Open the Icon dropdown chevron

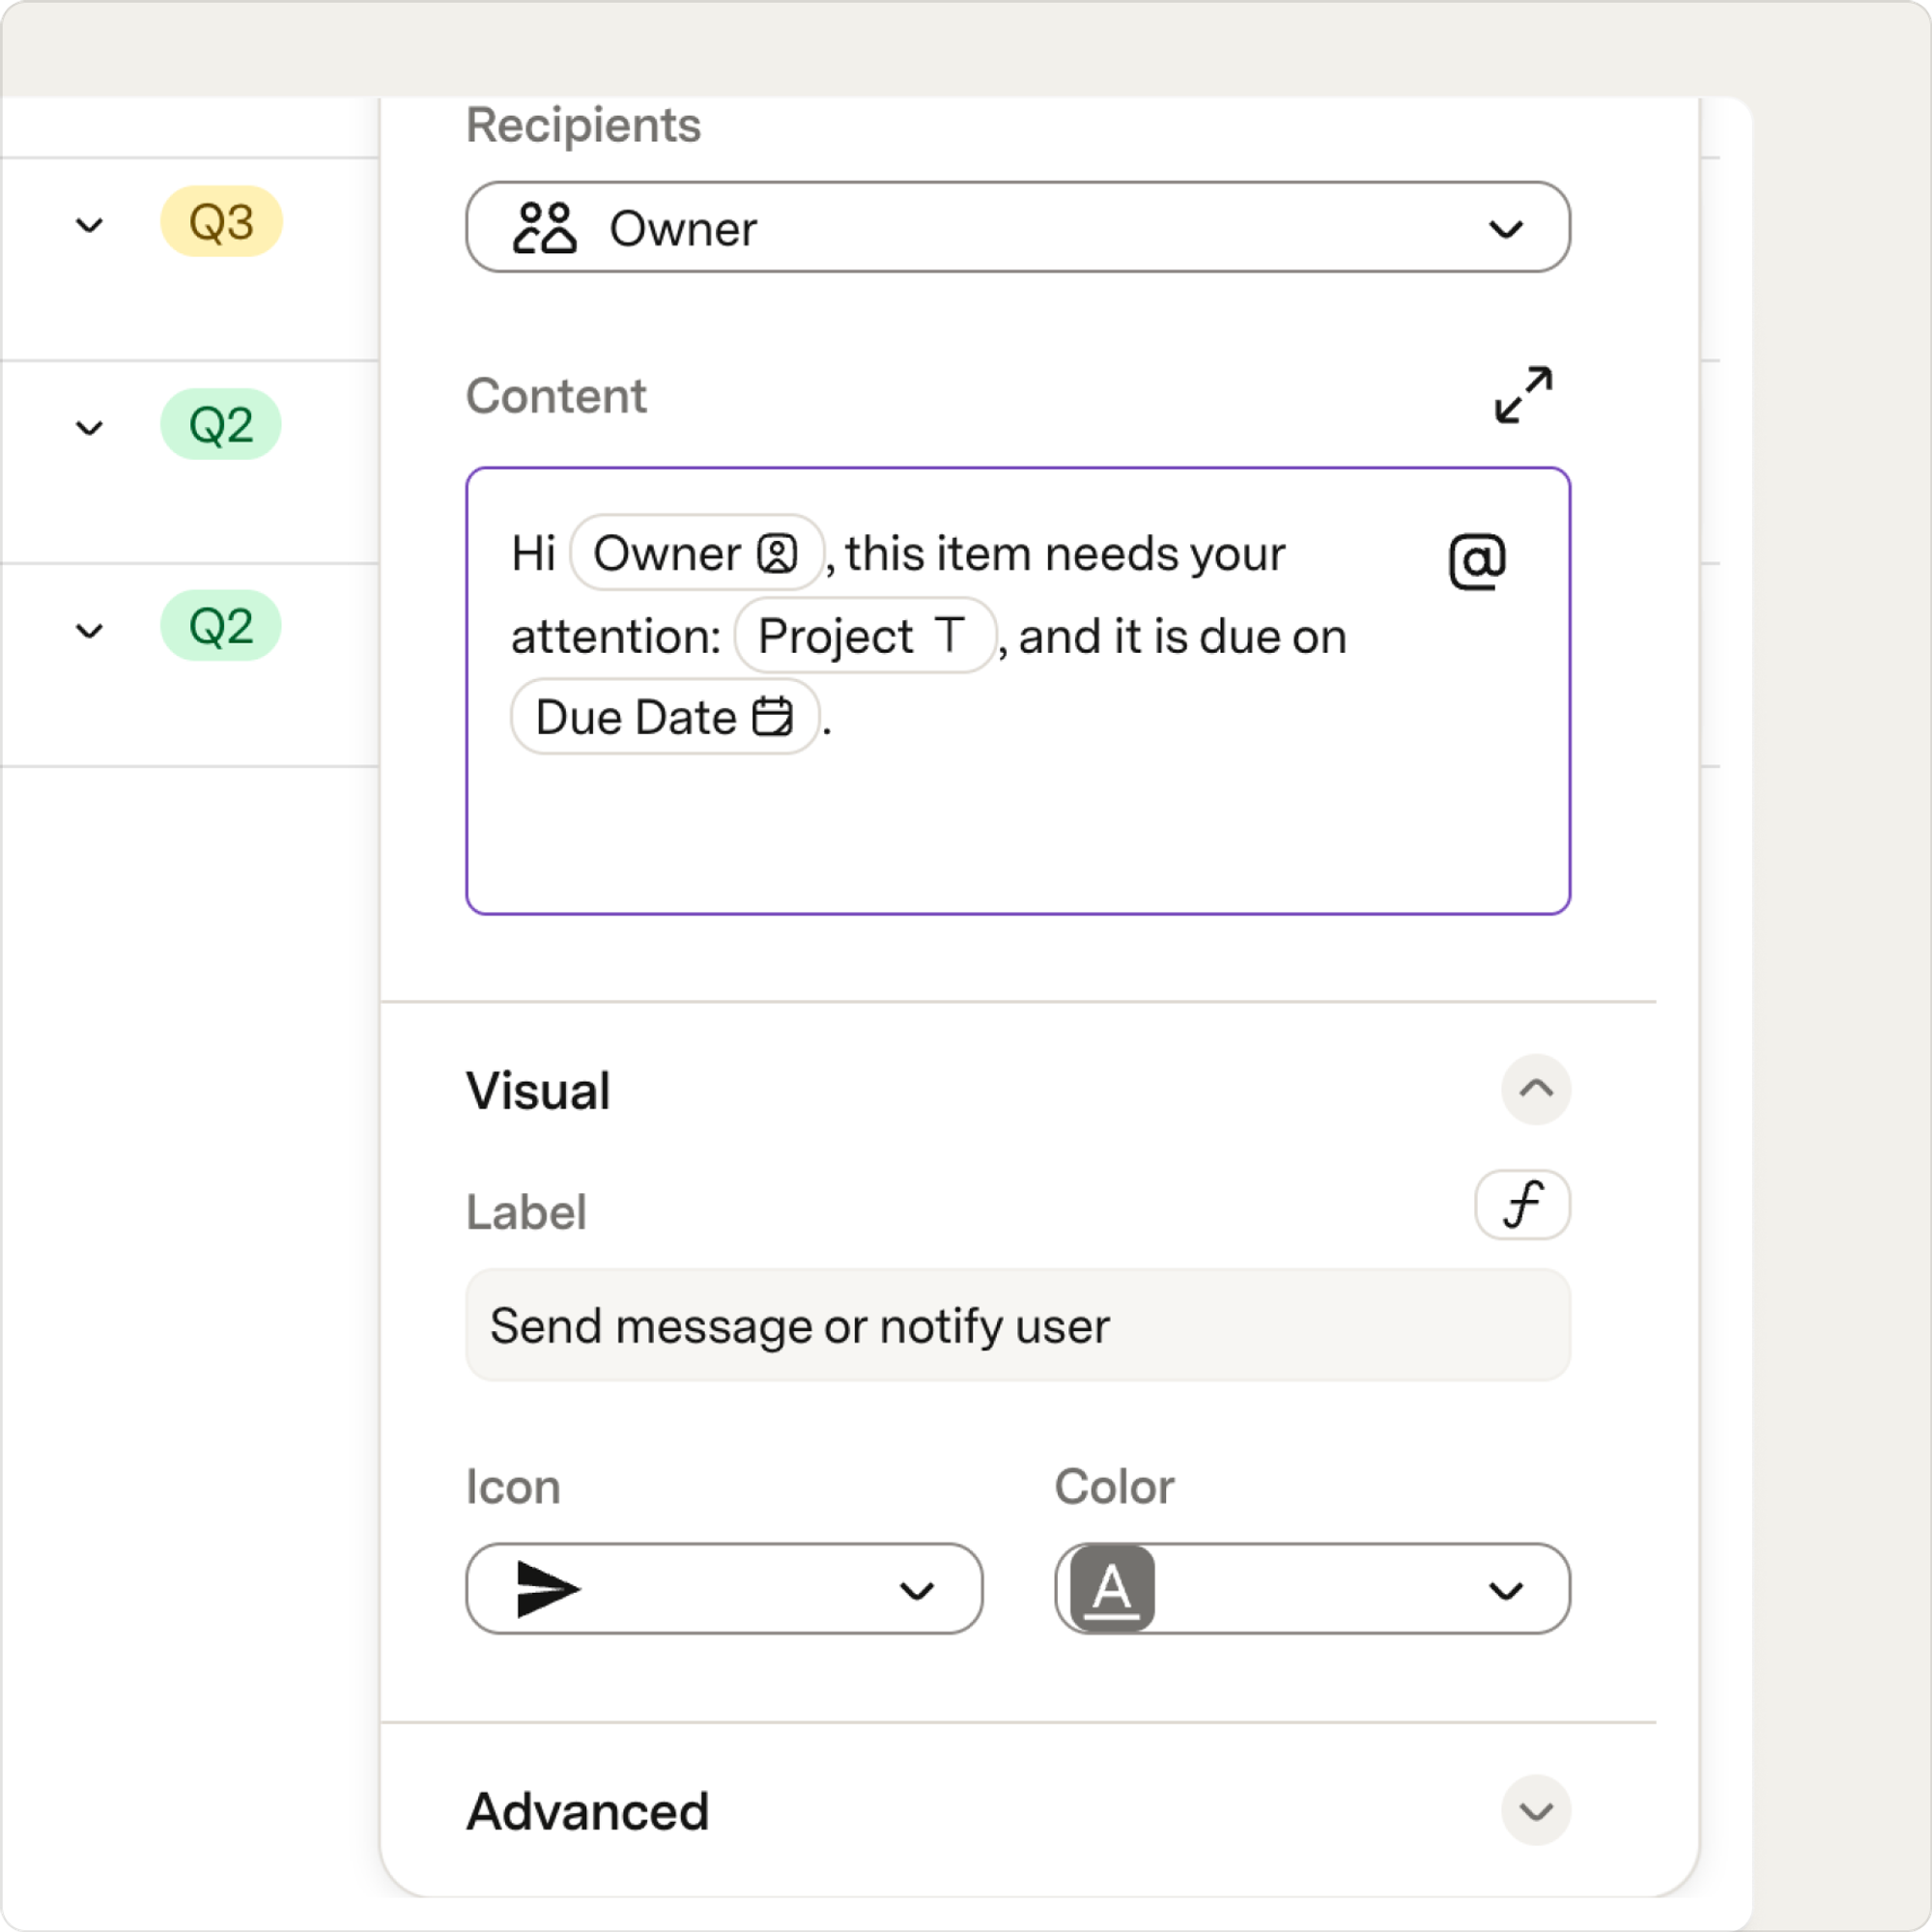pyautogui.click(x=916, y=1590)
